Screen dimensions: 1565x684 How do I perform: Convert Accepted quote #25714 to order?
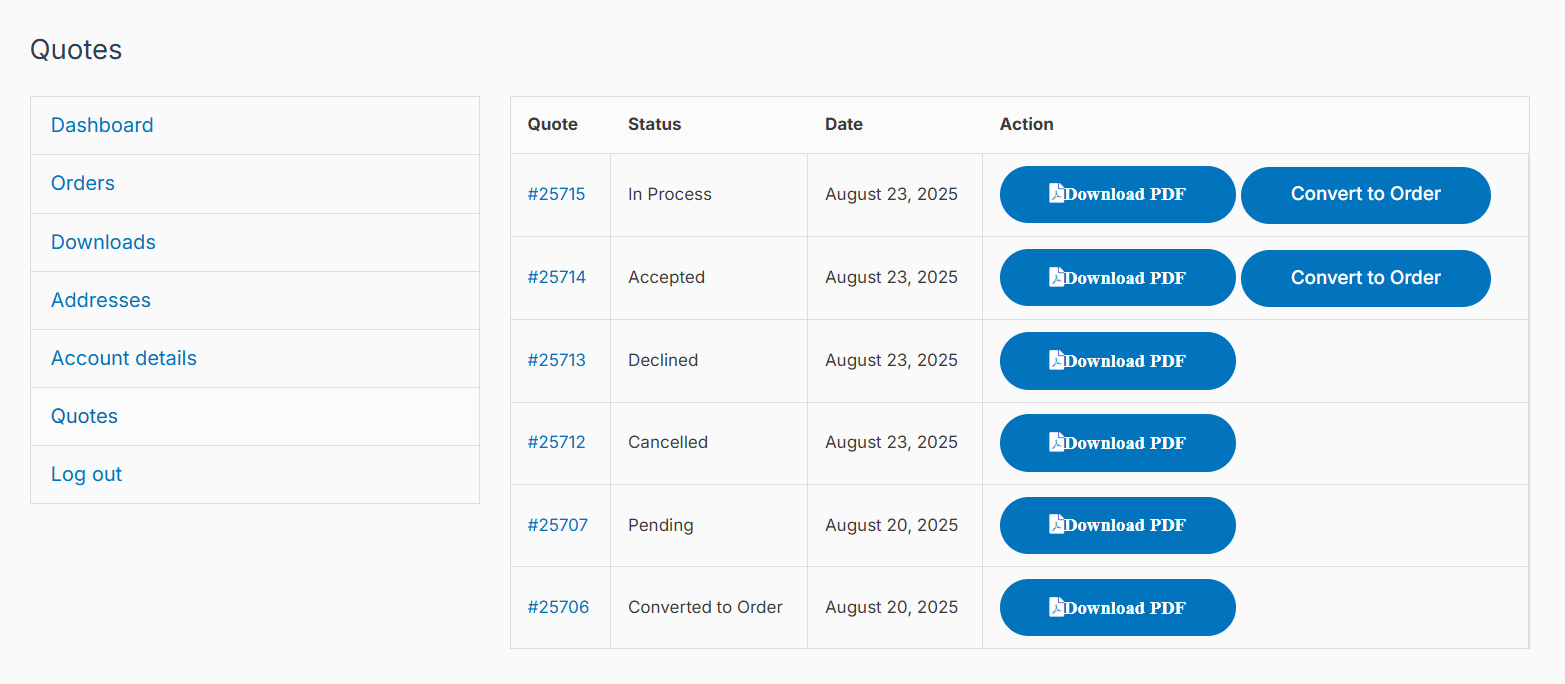(1365, 278)
